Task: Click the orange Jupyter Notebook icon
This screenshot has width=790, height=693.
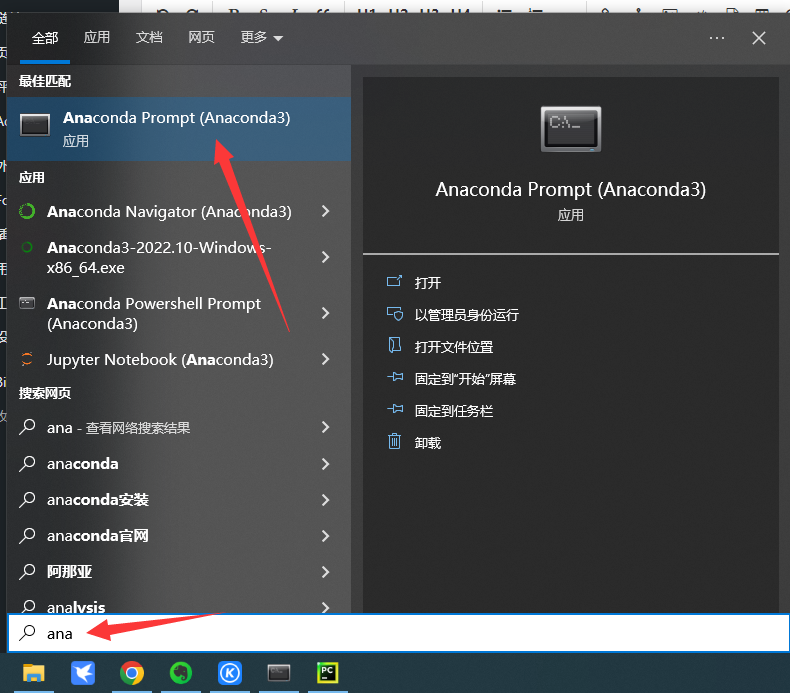Action: coord(27,359)
